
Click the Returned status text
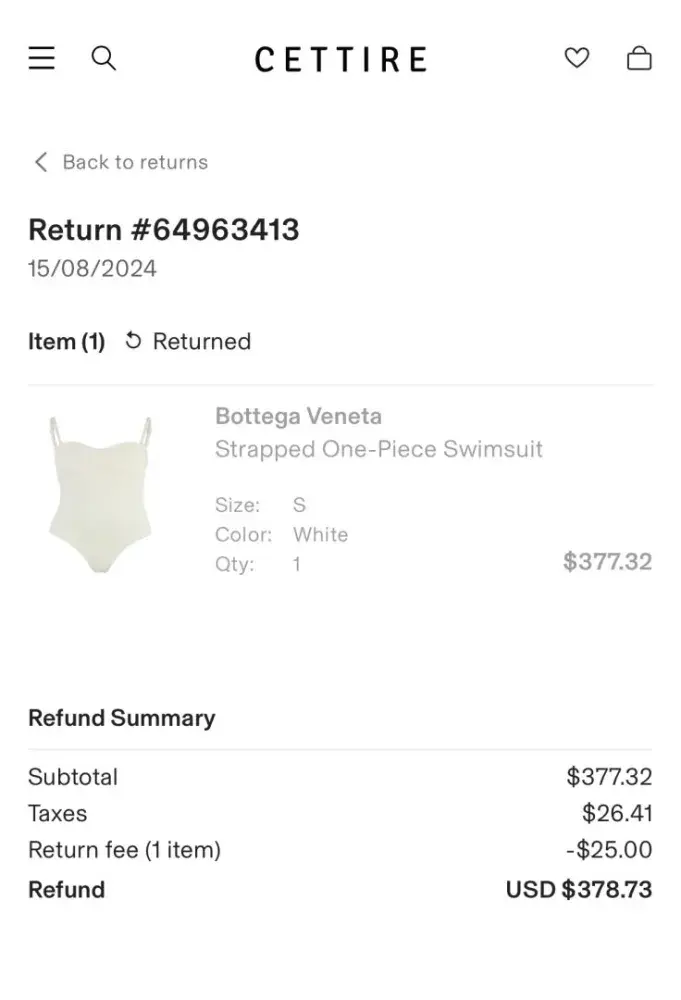pos(201,342)
